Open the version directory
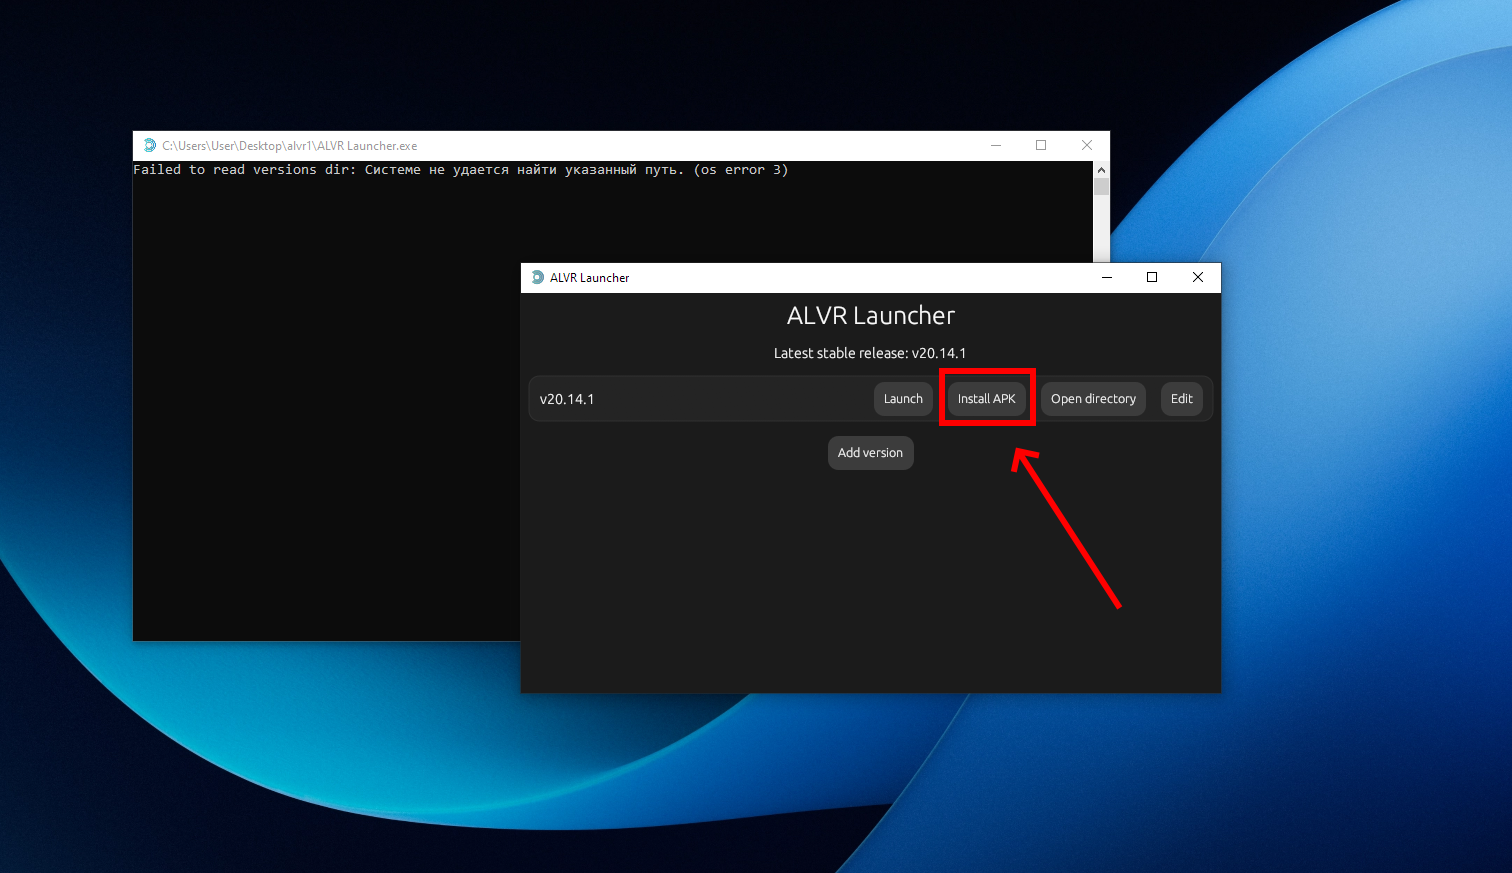The width and height of the screenshot is (1512, 873). [x=1093, y=399]
